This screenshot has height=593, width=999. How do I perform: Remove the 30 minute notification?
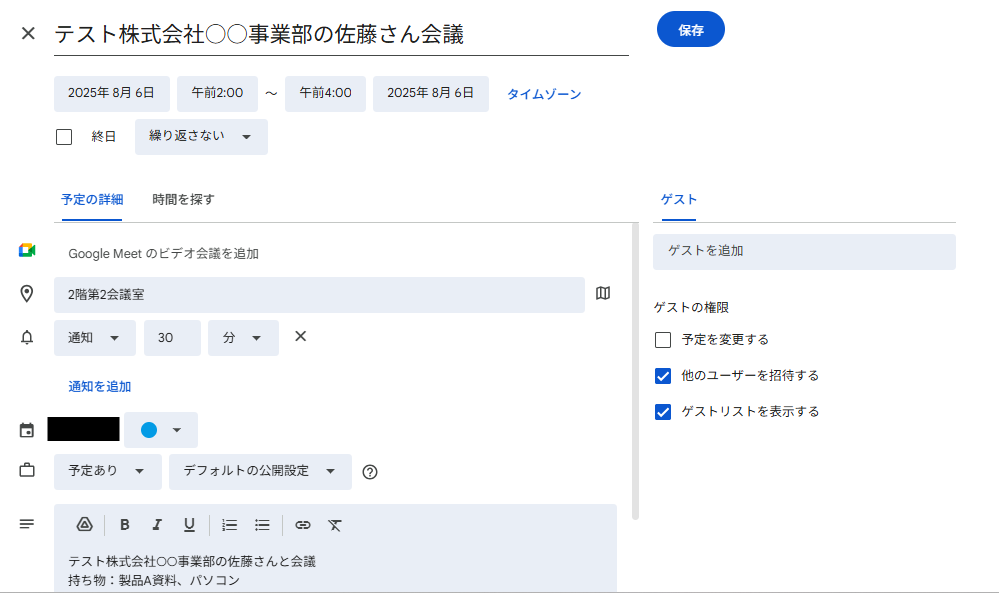(x=300, y=337)
